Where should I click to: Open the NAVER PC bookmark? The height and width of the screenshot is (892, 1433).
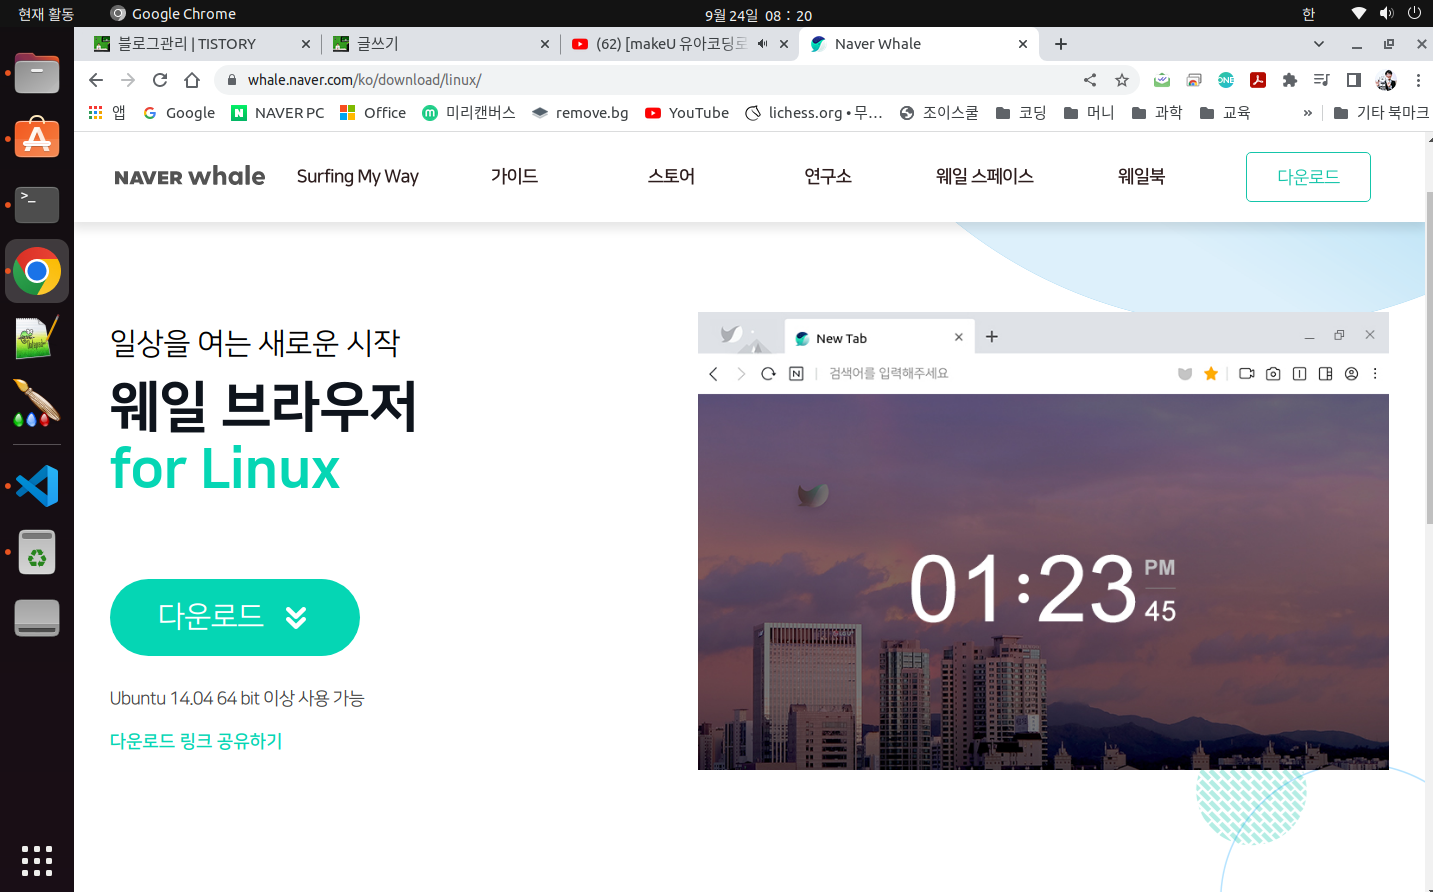tap(278, 113)
